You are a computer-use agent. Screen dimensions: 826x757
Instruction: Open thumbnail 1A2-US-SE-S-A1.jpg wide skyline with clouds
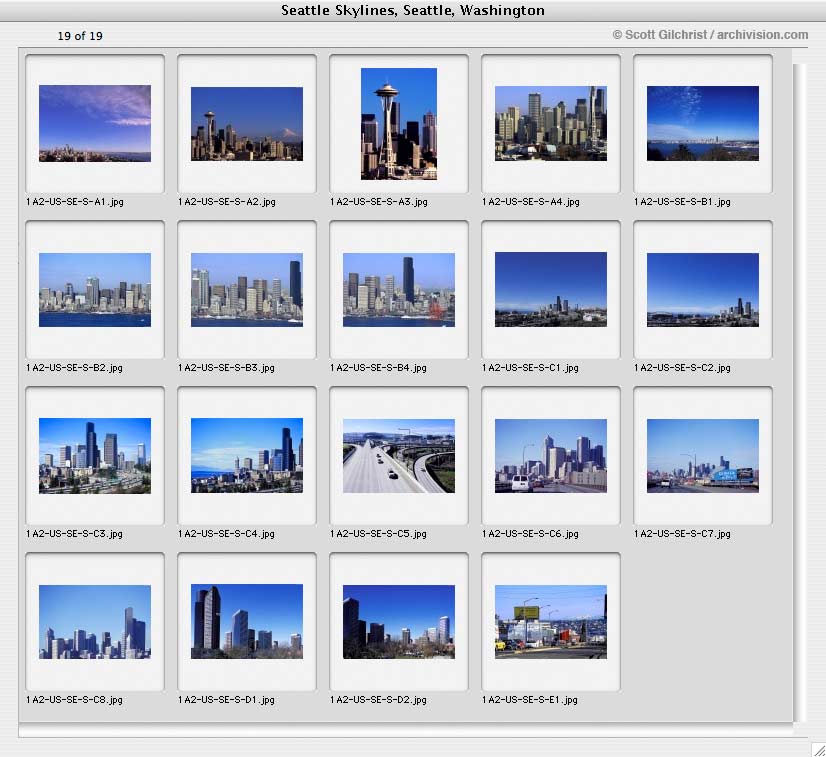[x=95, y=123]
